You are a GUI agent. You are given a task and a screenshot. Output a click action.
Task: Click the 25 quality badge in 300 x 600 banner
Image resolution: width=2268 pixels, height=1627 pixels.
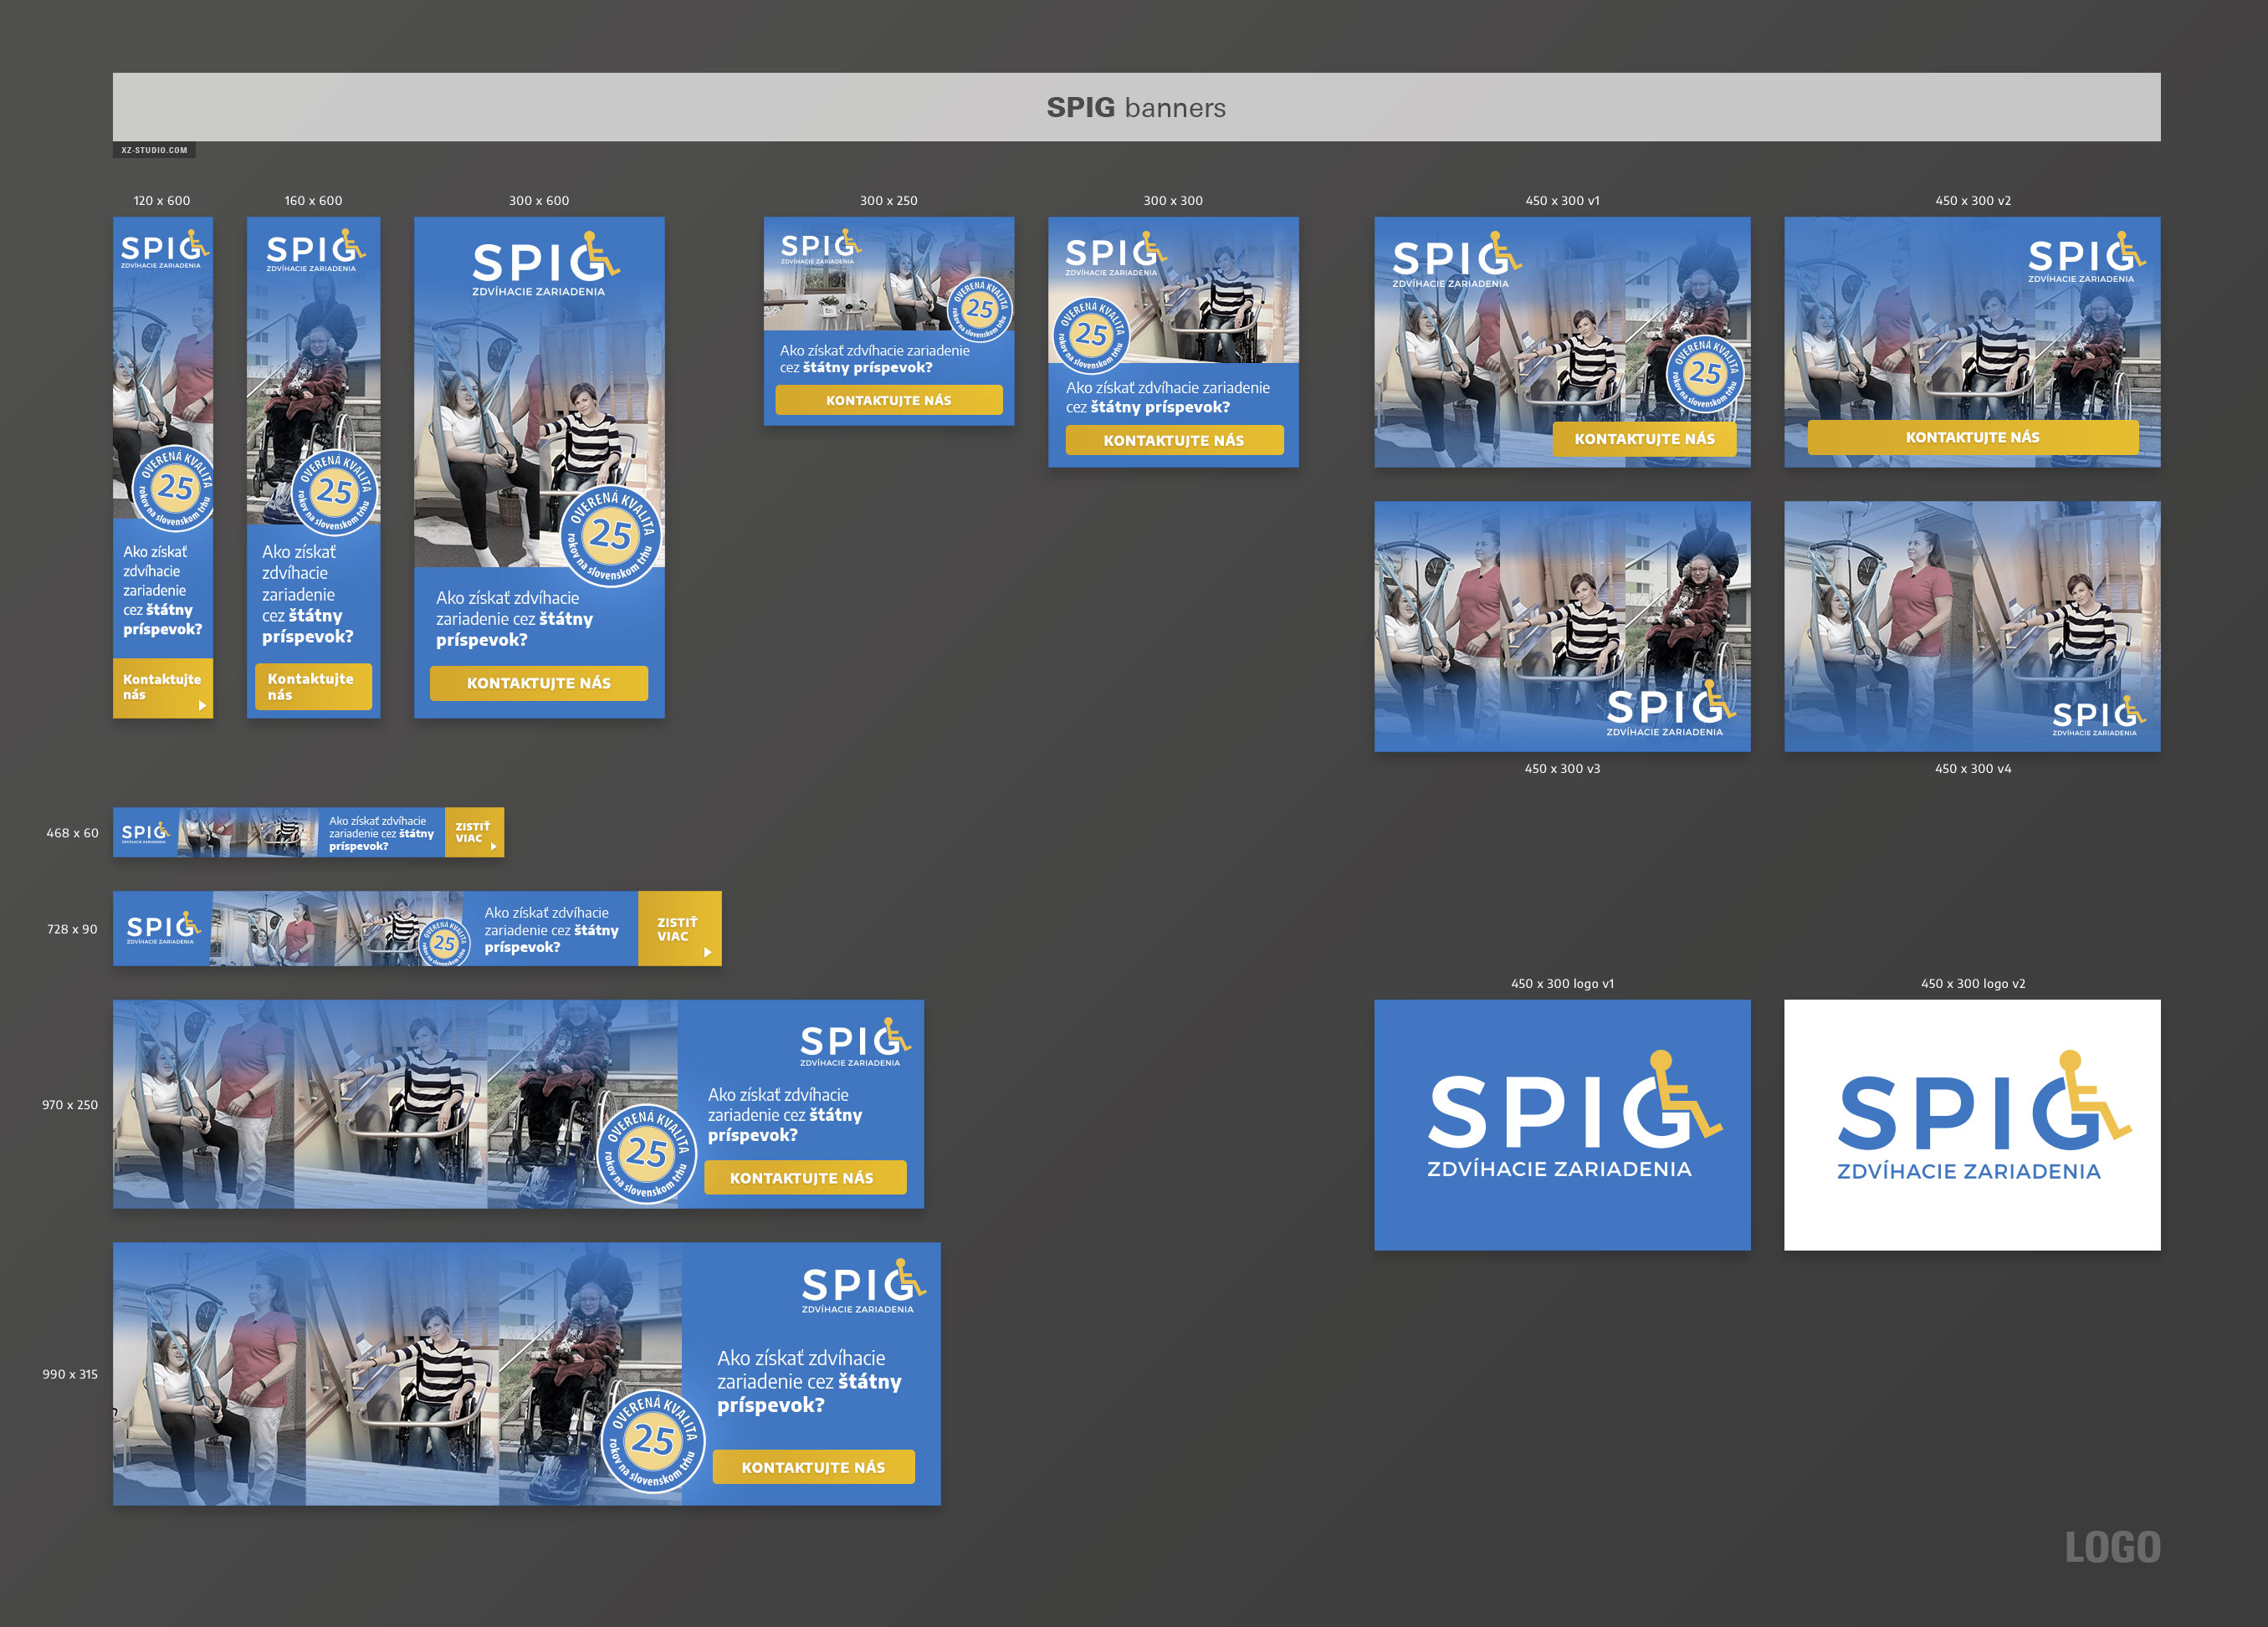click(611, 535)
